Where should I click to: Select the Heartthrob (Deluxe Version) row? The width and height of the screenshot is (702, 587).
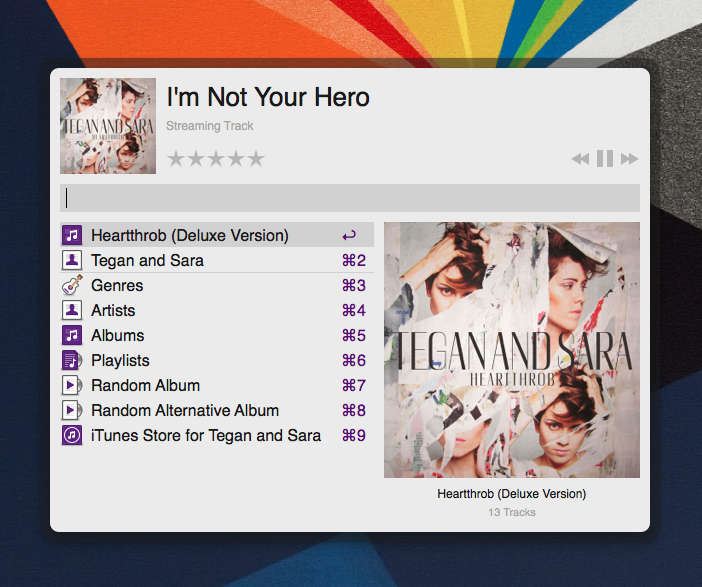point(217,235)
